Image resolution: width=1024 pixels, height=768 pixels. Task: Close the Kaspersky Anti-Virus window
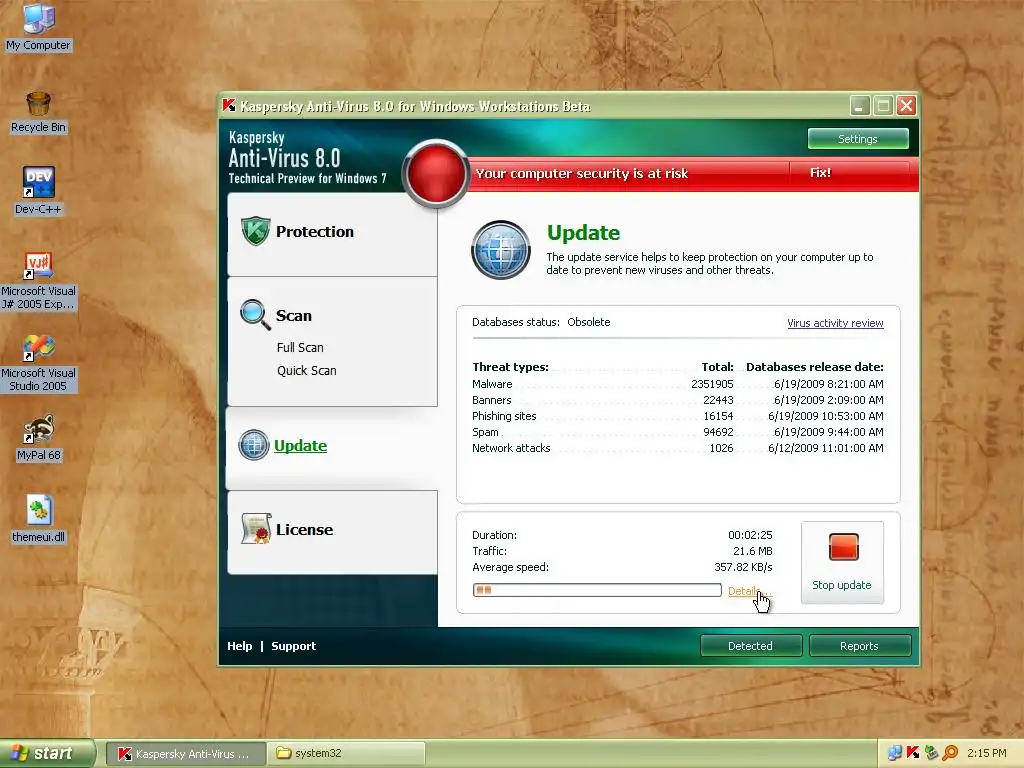(x=906, y=105)
